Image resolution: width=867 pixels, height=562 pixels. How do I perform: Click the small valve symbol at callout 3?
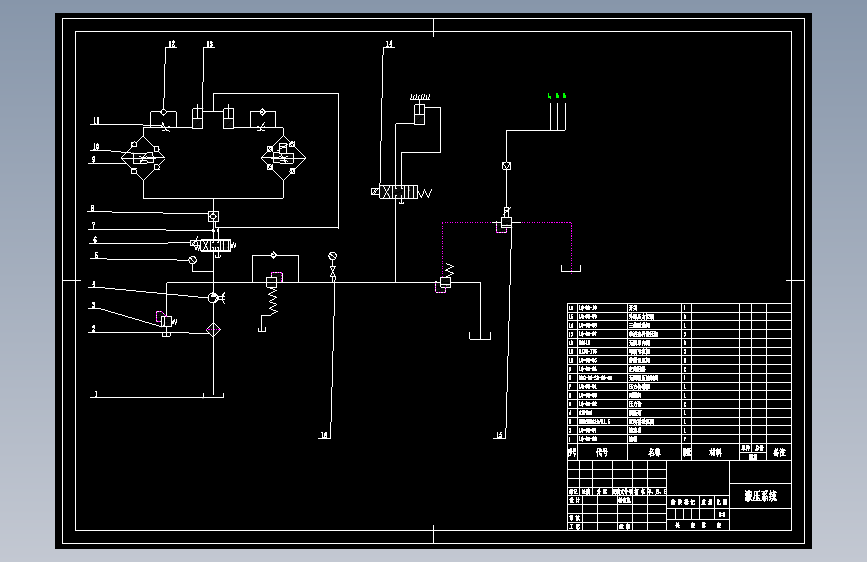pos(166,321)
